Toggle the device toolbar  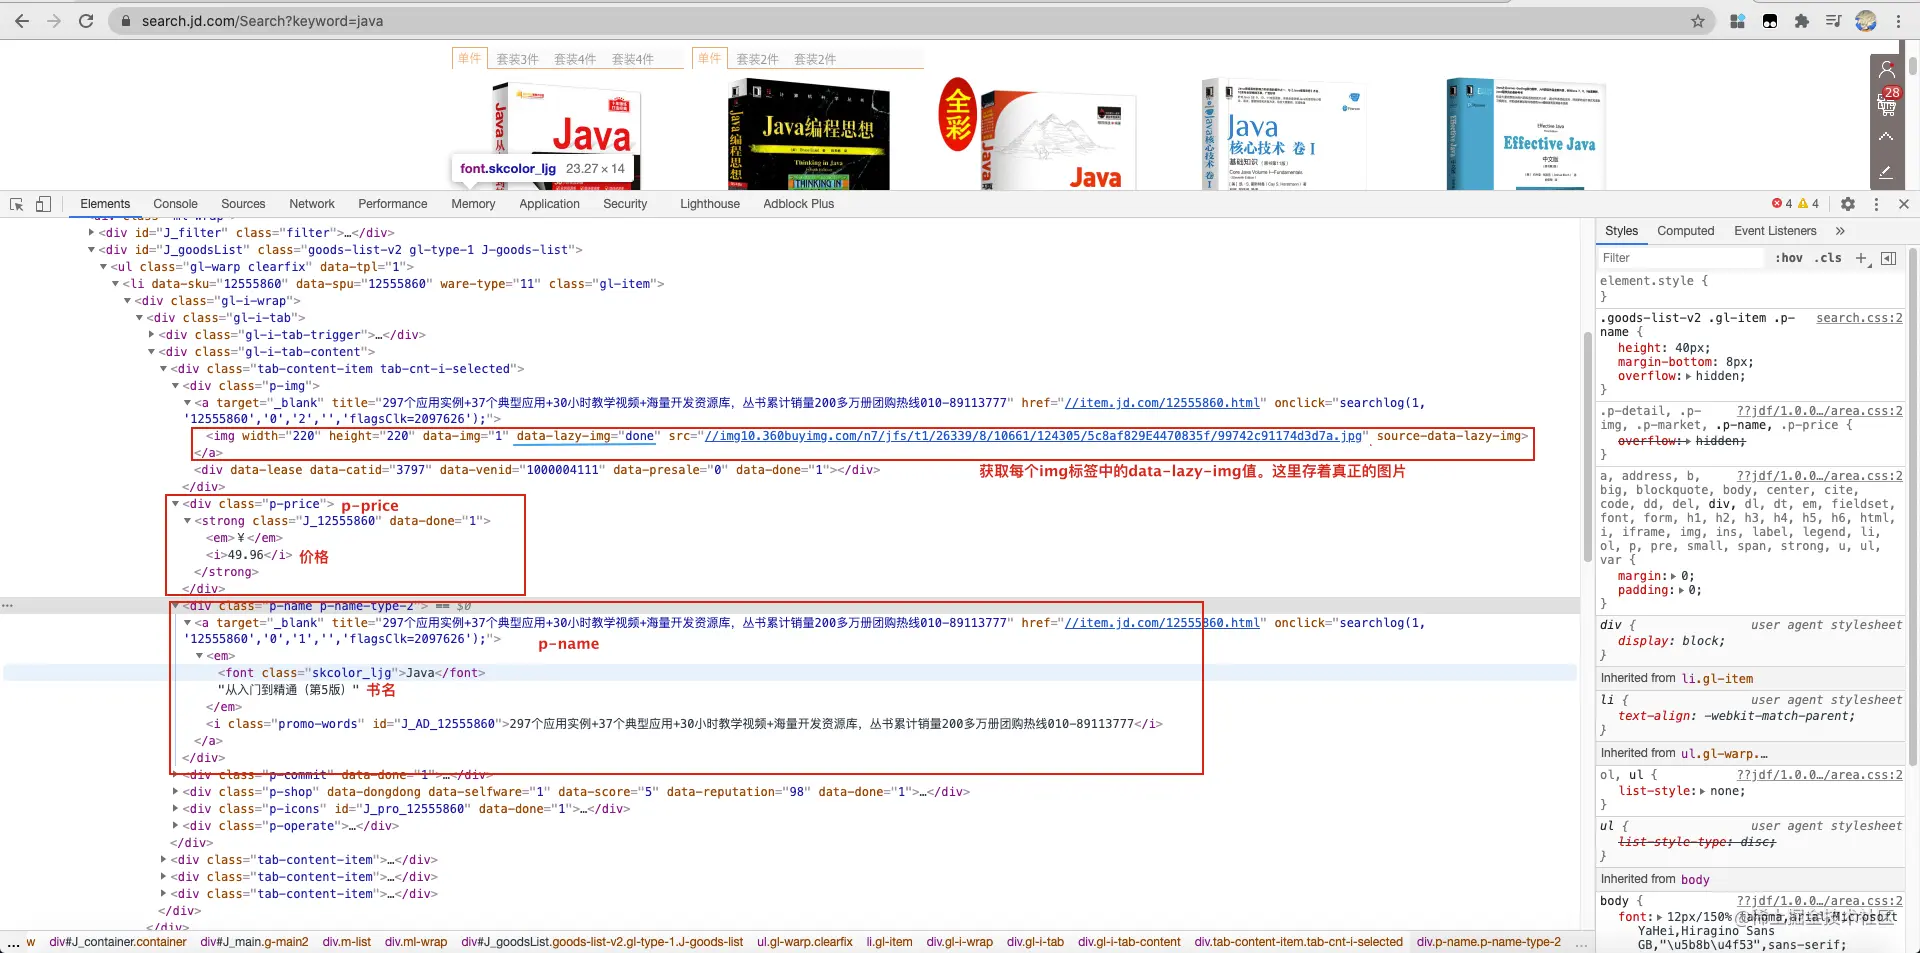tap(43, 204)
